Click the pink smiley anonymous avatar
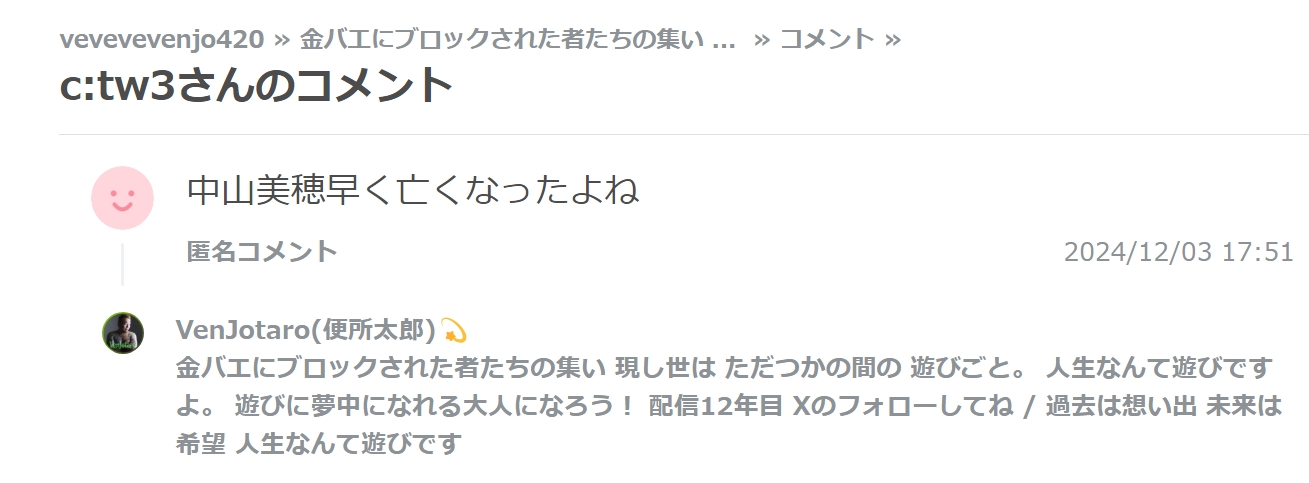The image size is (1309, 483). (122, 198)
